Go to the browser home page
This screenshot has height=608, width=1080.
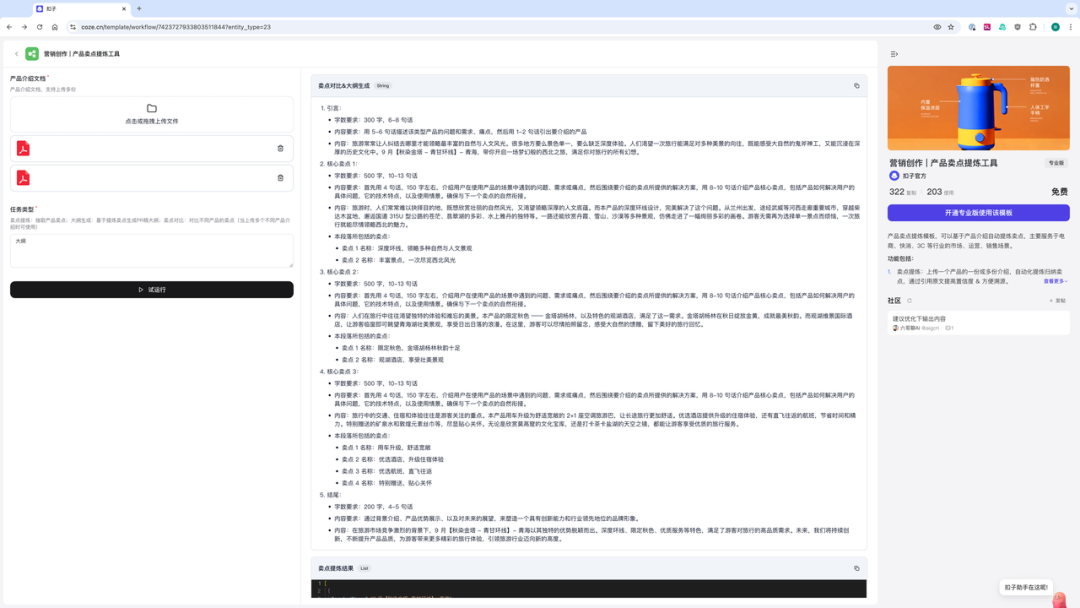pos(54,28)
